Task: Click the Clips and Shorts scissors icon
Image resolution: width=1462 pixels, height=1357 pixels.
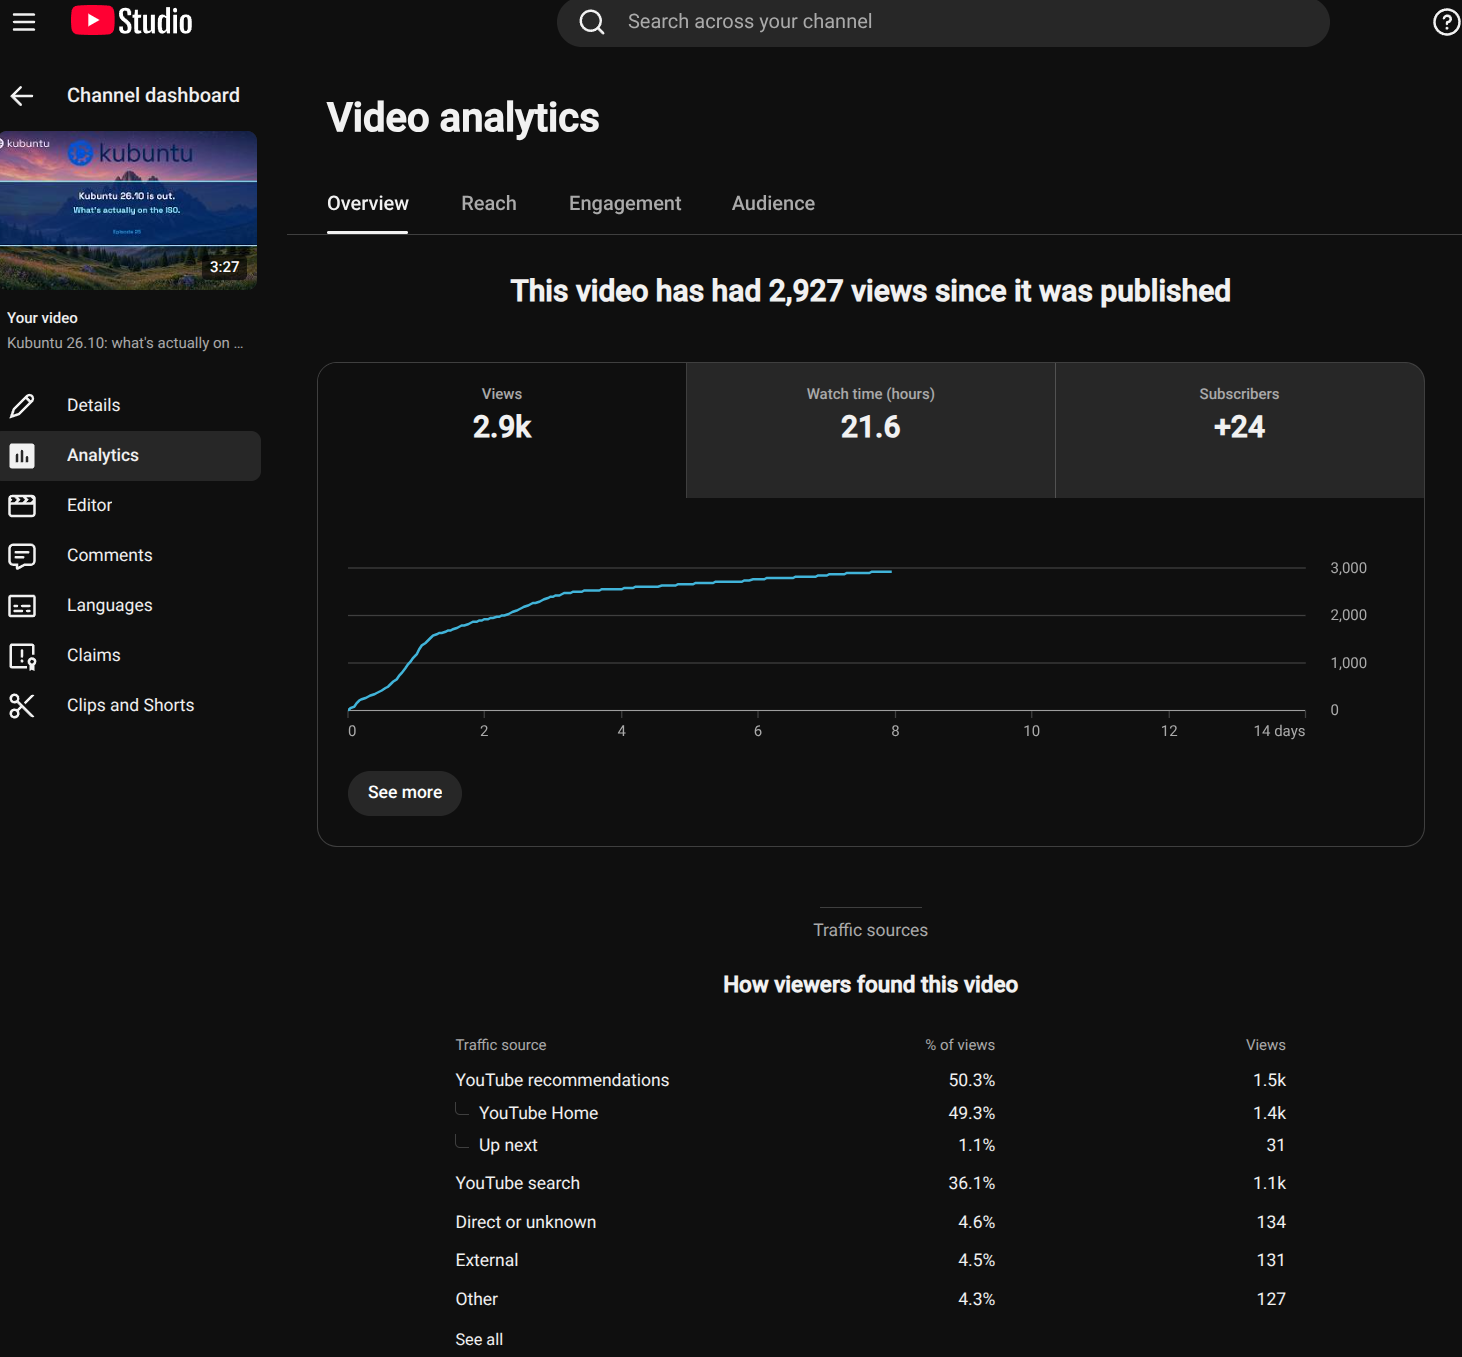Action: tap(22, 706)
